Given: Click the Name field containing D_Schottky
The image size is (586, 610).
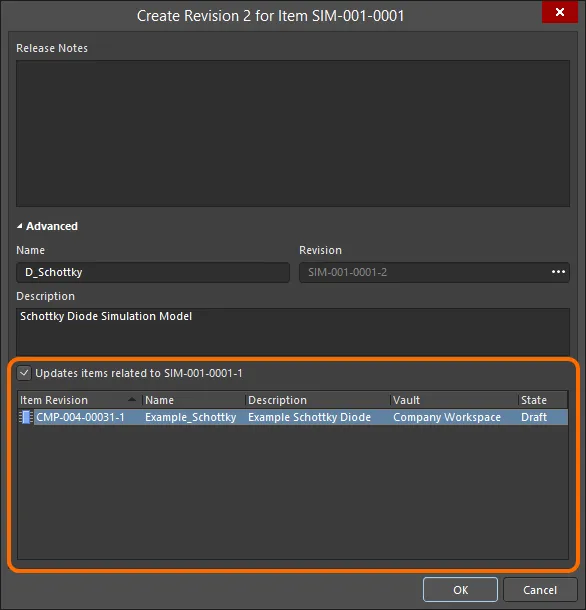Looking at the screenshot, I should (153, 272).
